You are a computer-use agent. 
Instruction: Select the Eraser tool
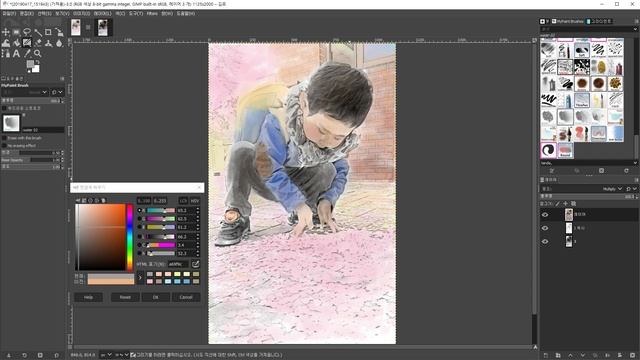(38, 43)
